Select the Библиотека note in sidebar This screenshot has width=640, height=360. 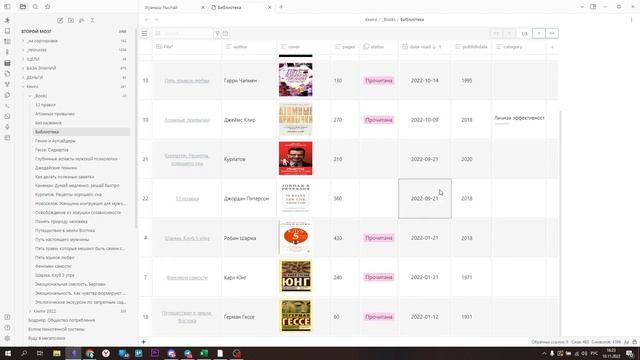(x=82, y=132)
